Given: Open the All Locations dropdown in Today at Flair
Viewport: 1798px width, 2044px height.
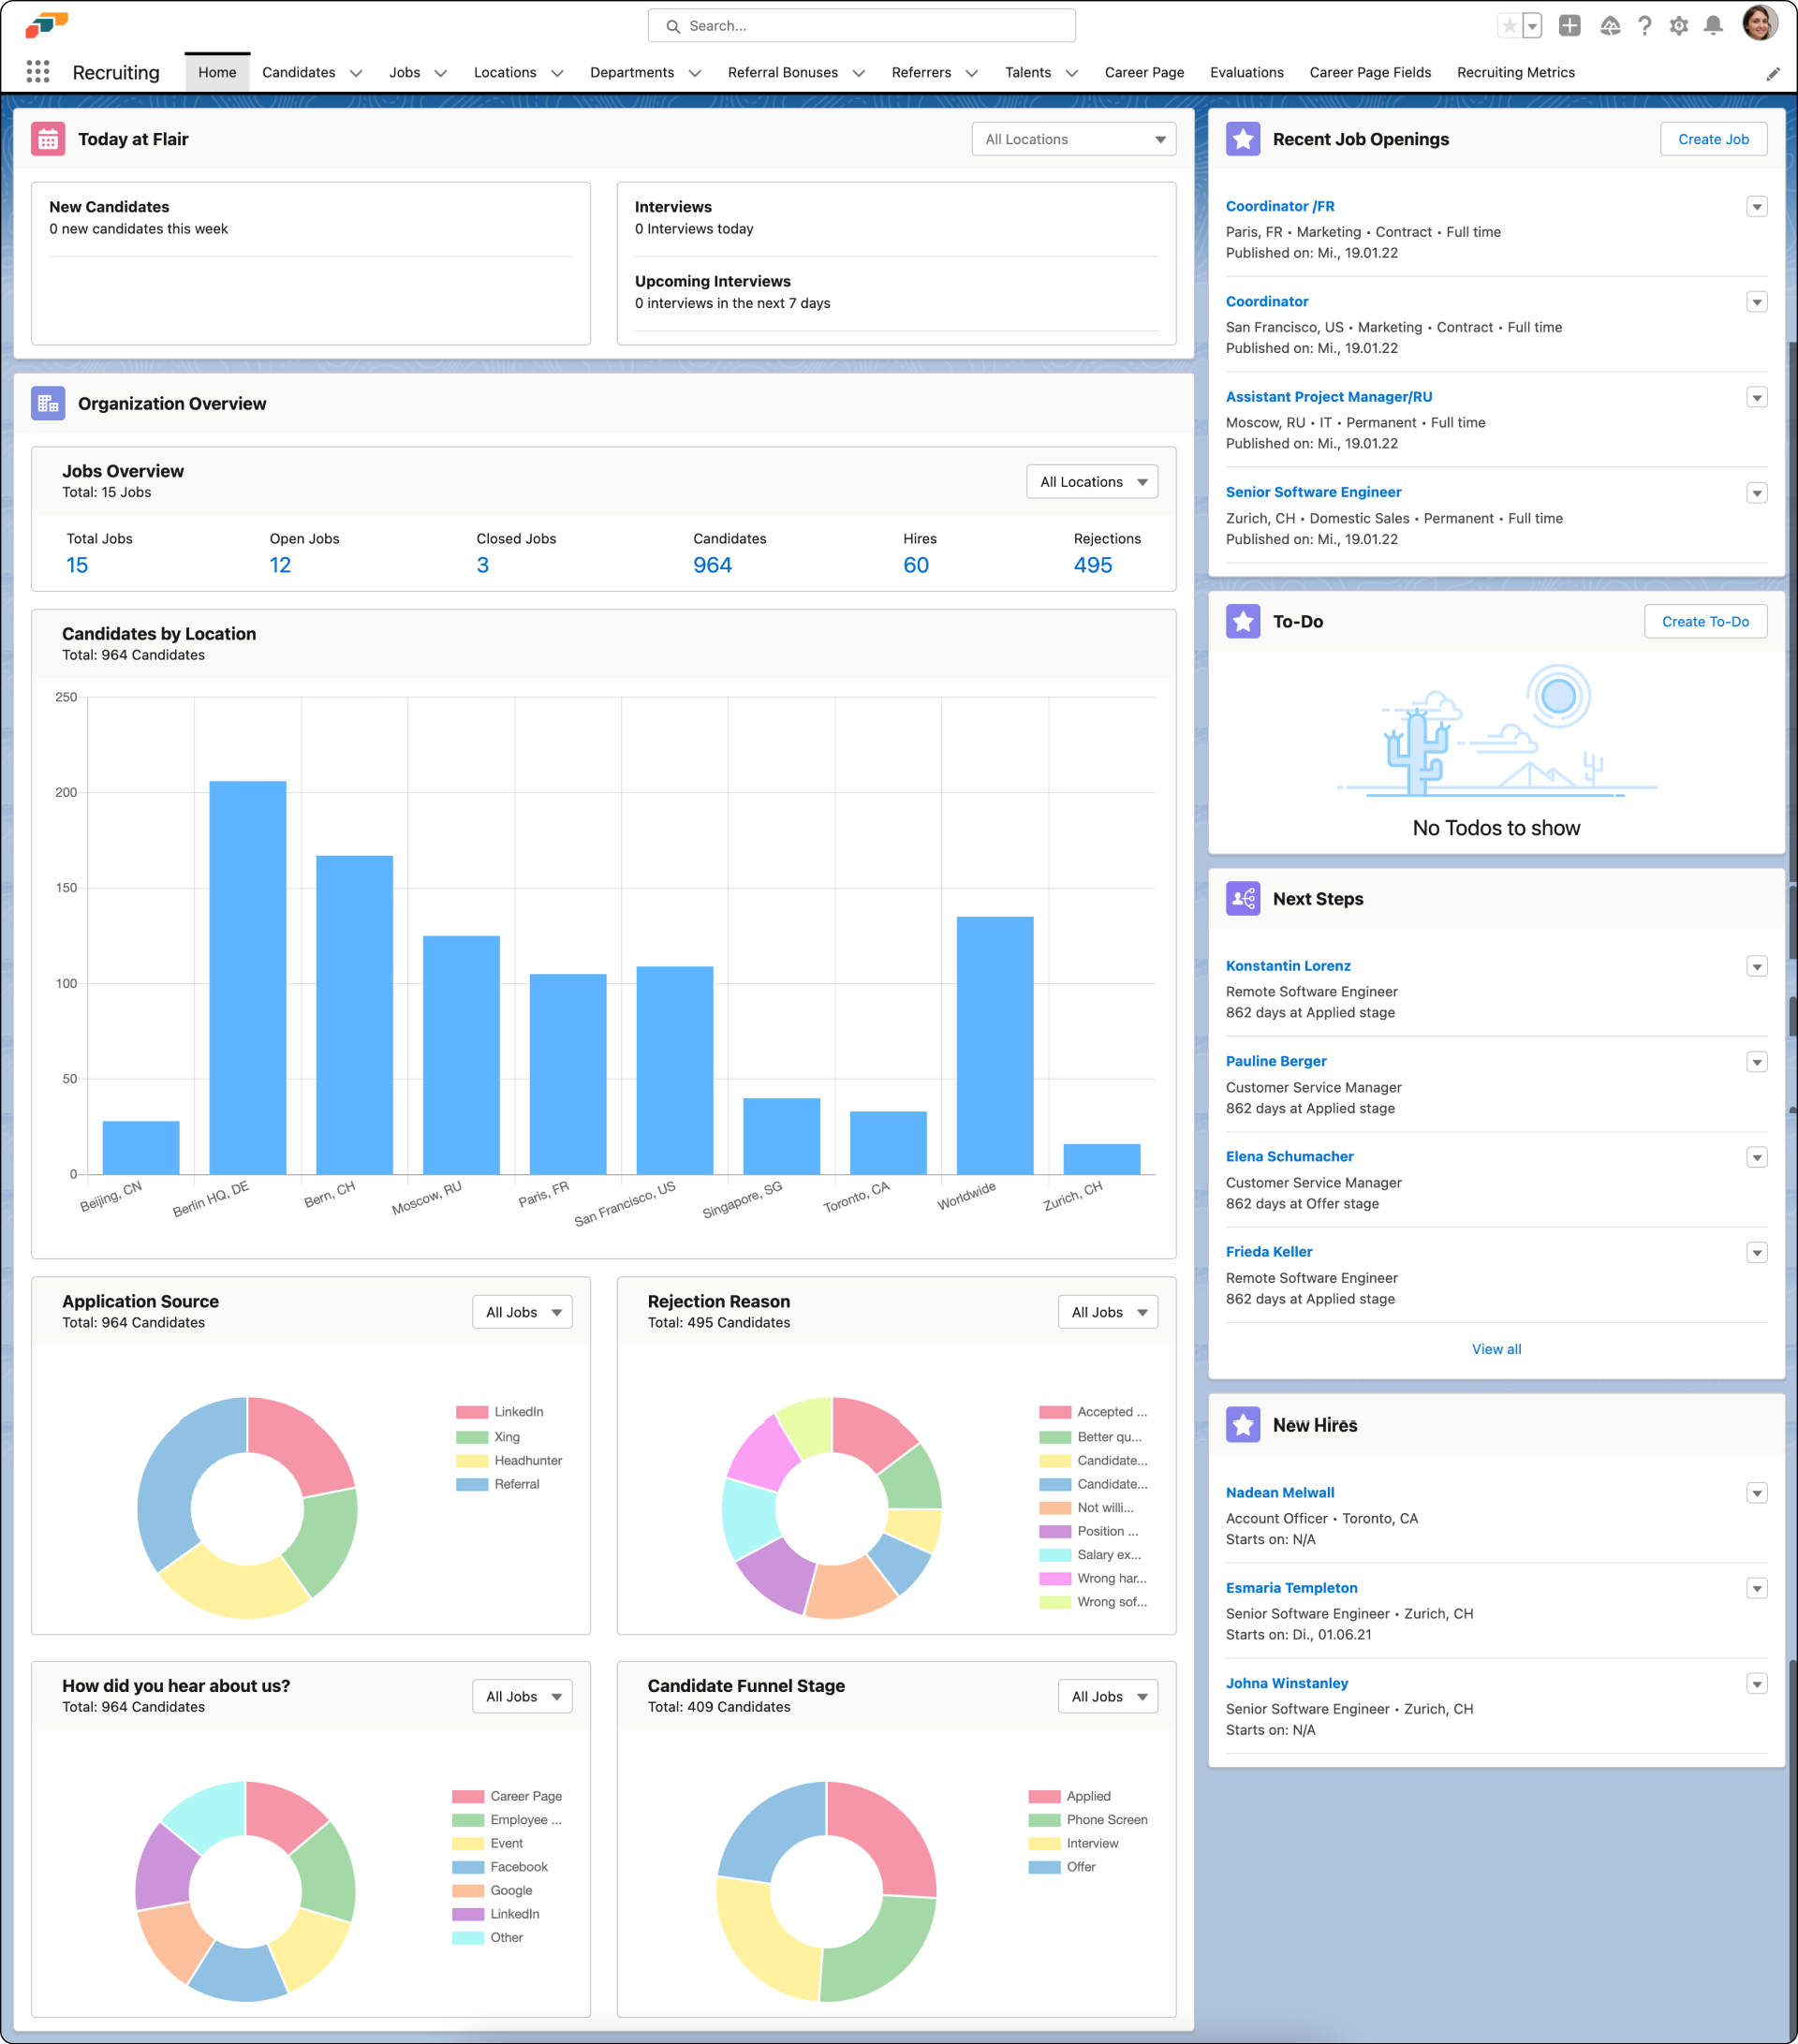Looking at the screenshot, I should (x=1073, y=139).
